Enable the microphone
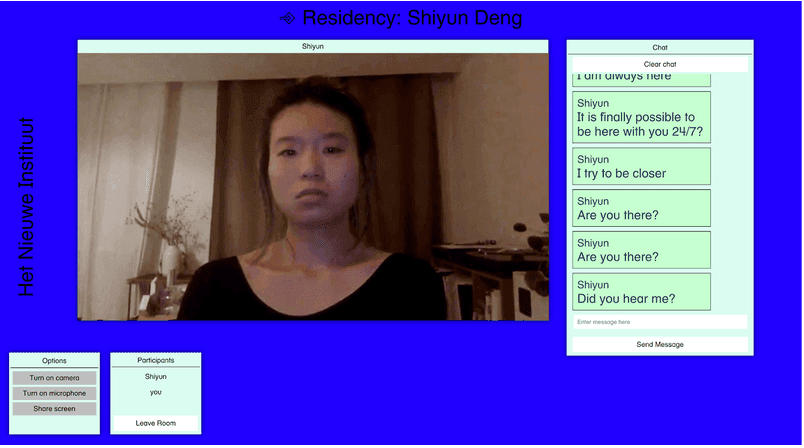The height and width of the screenshot is (448, 804). pyautogui.click(x=54, y=393)
